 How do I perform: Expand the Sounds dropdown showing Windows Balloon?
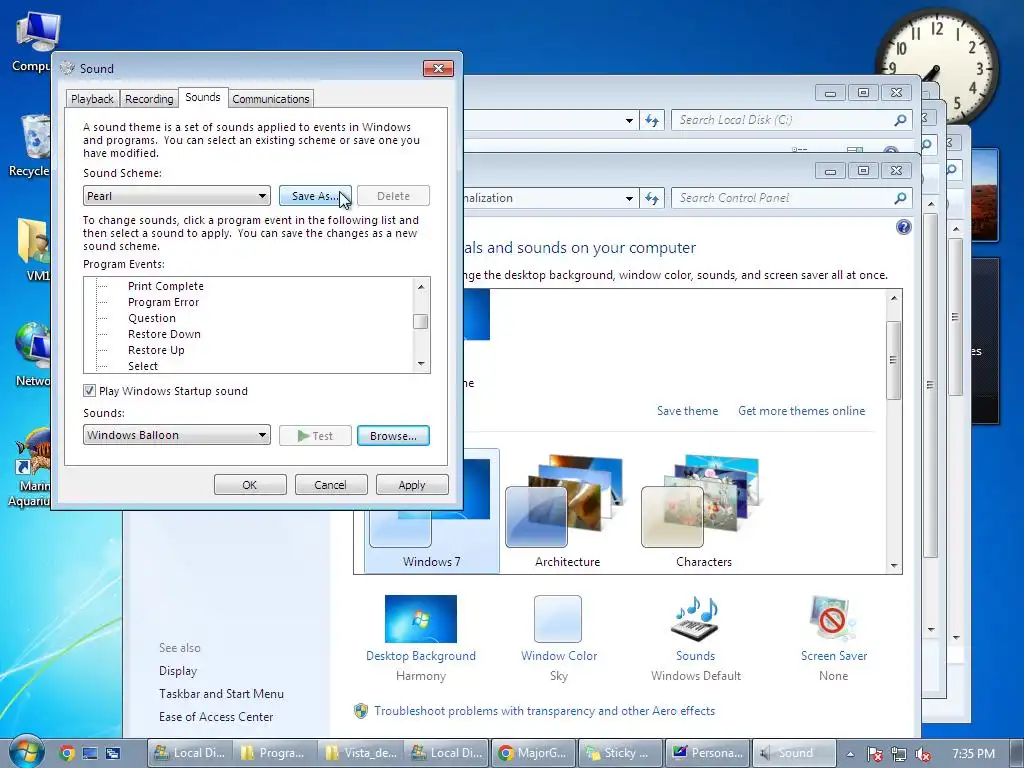coord(176,435)
